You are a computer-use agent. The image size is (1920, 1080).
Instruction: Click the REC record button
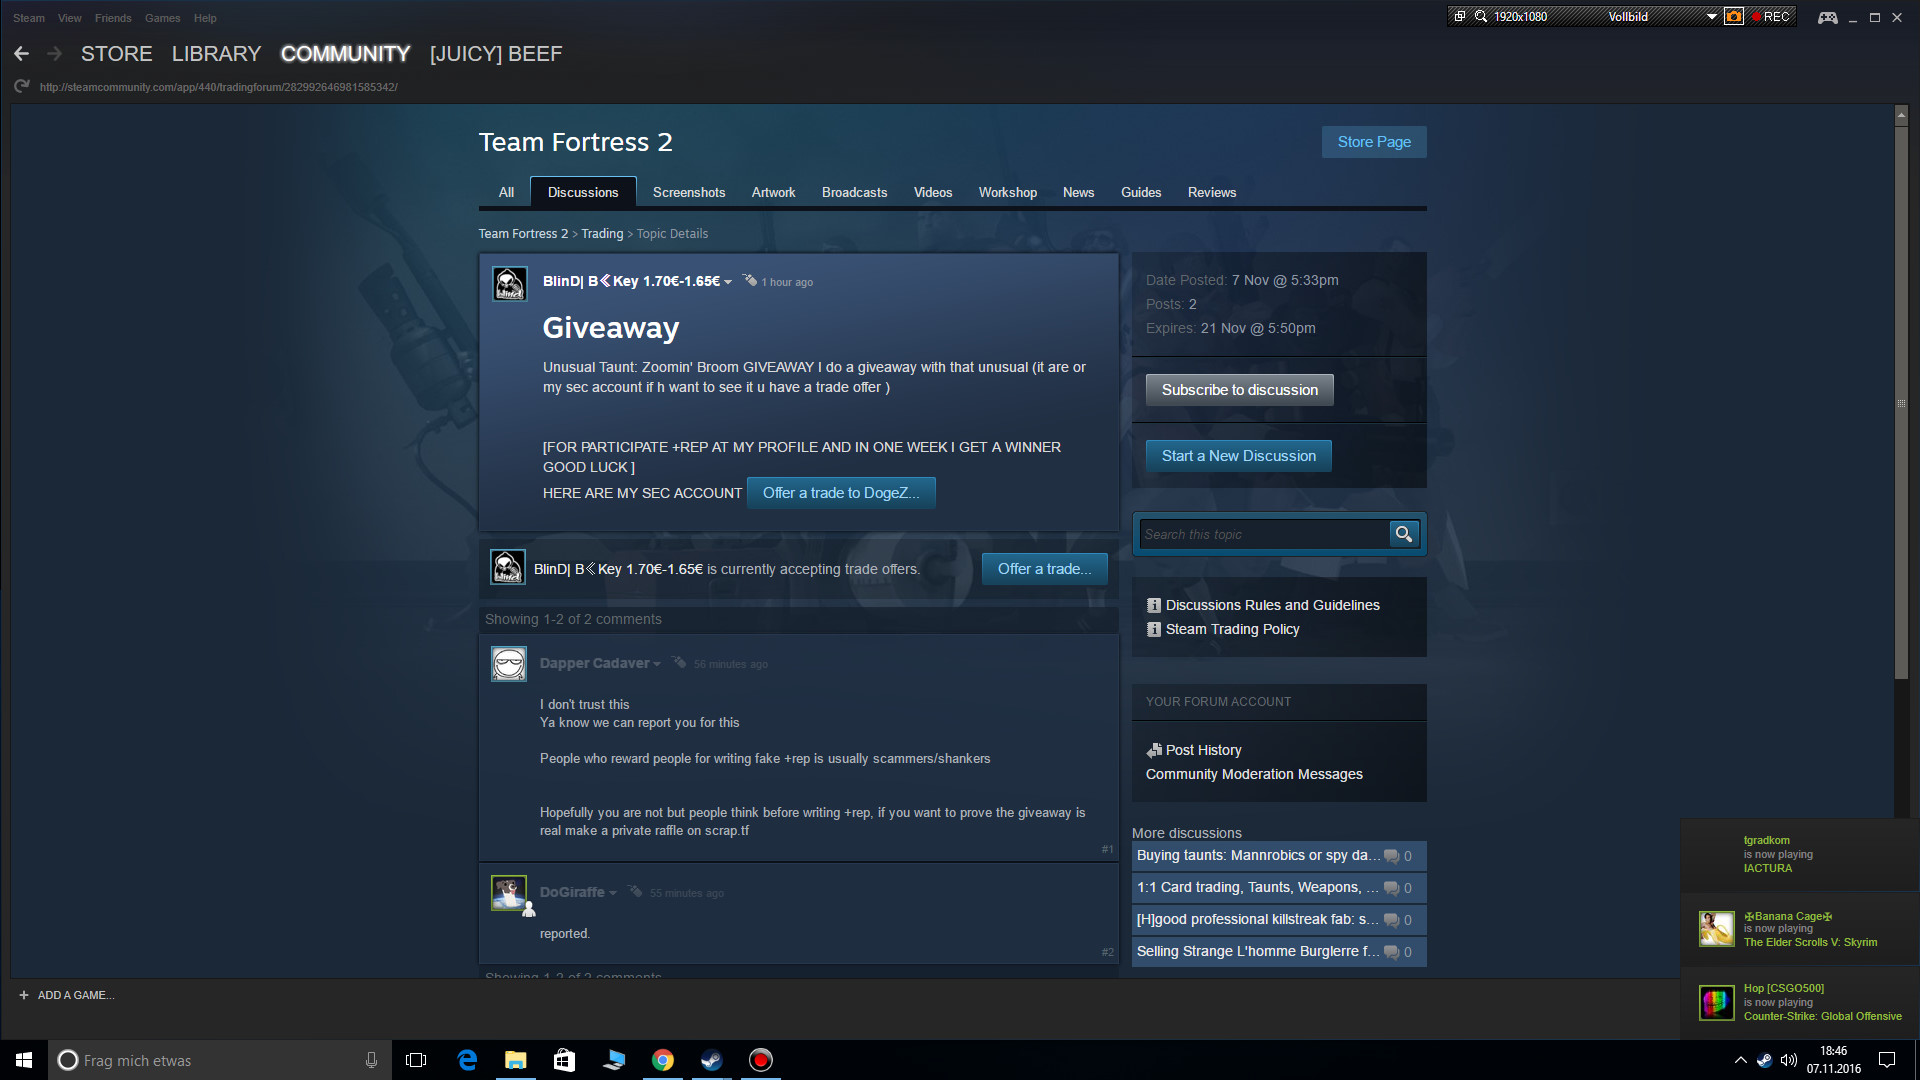[x=1771, y=16]
